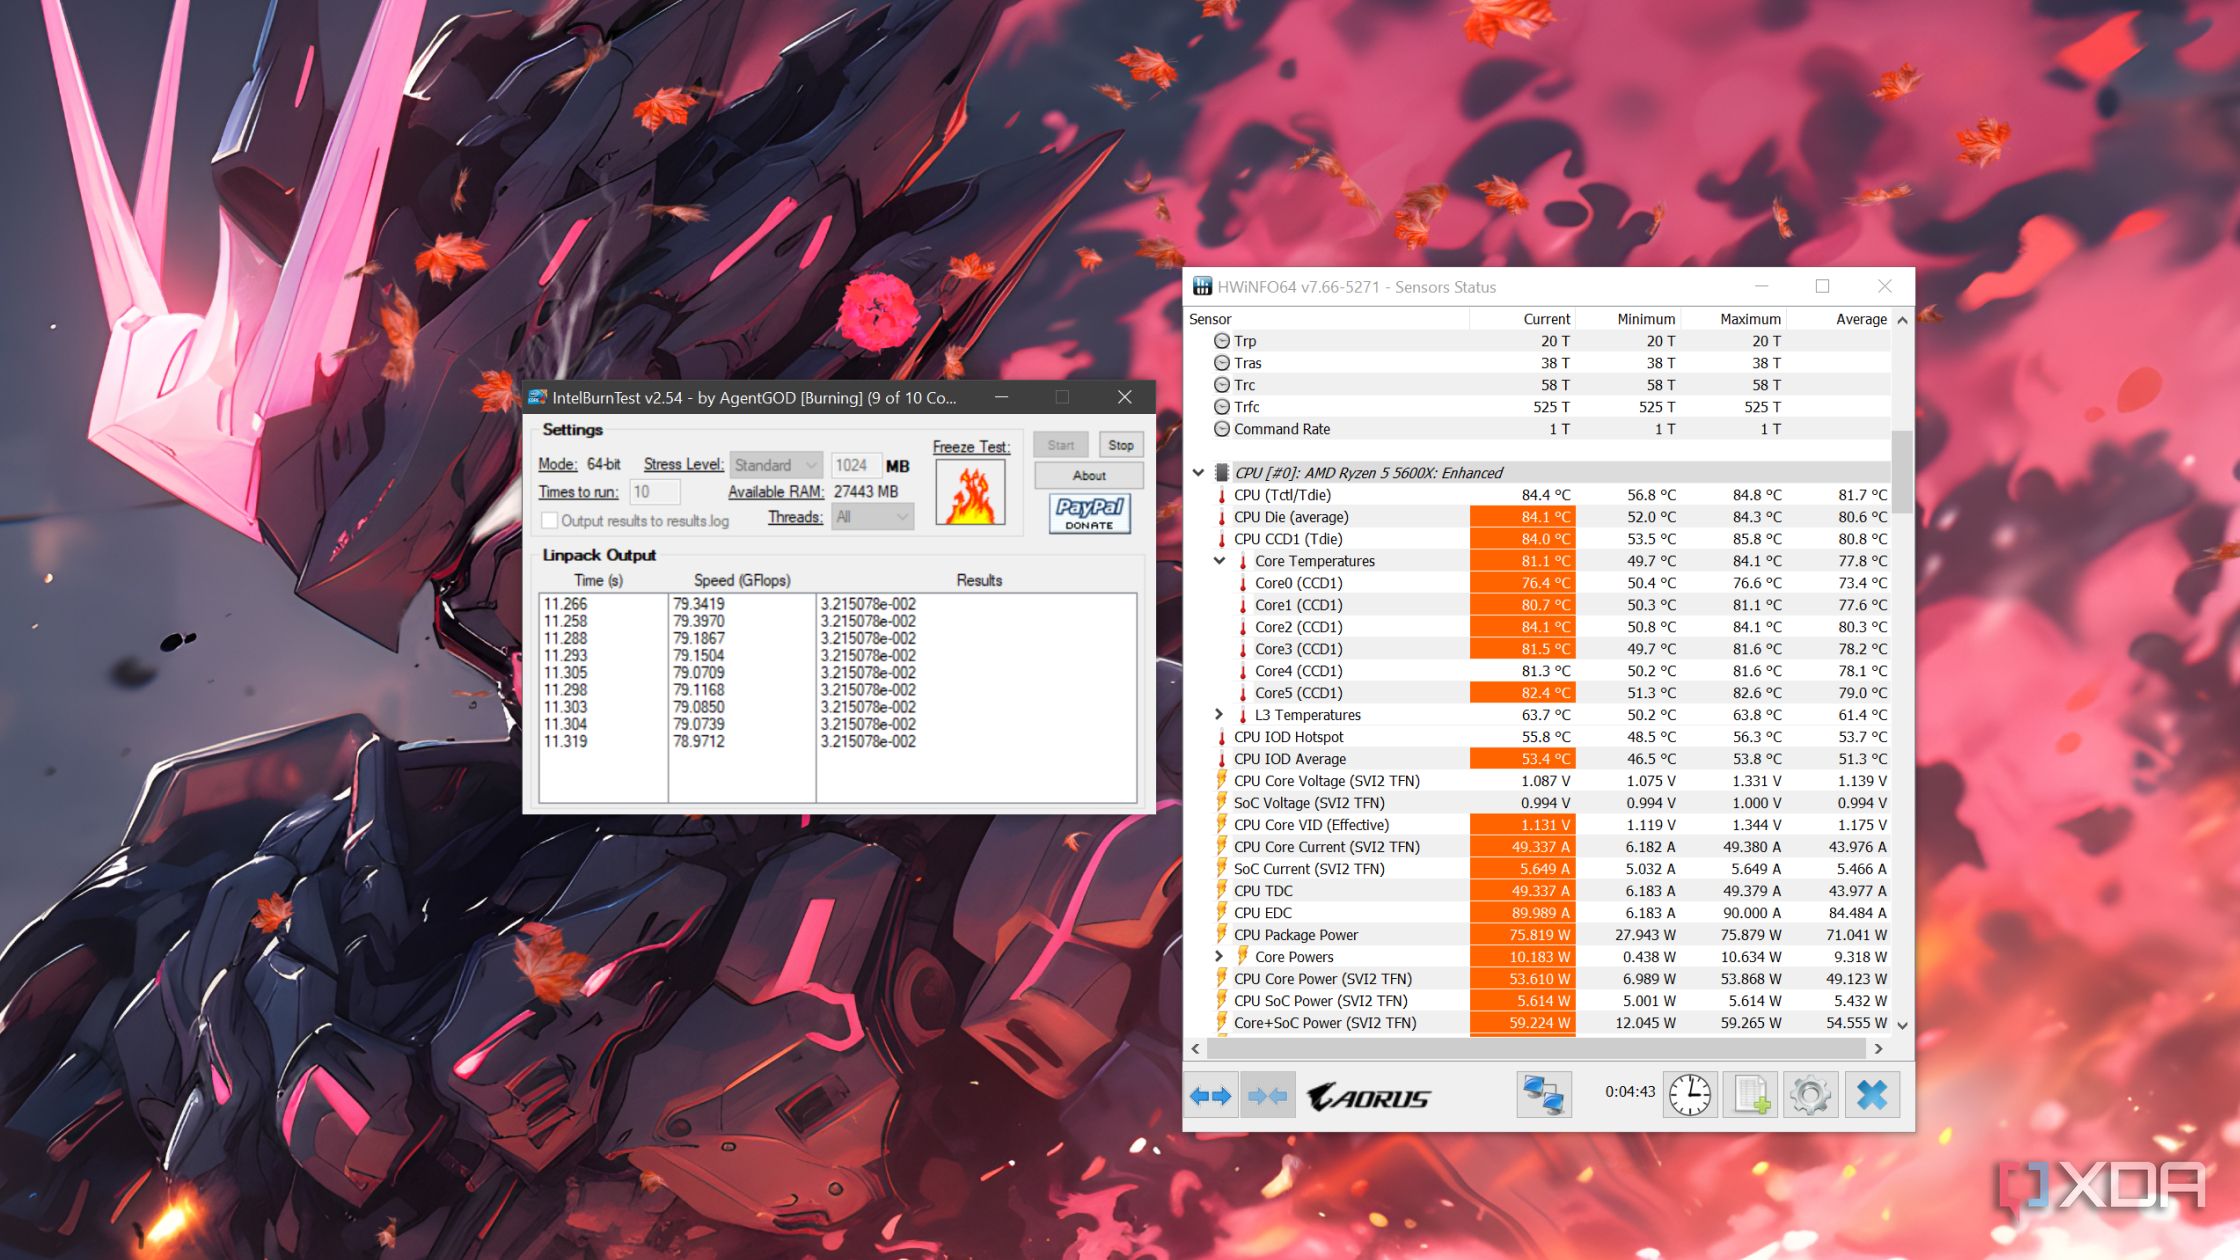
Task: Open the sensor settings gear icon
Action: coord(1810,1095)
